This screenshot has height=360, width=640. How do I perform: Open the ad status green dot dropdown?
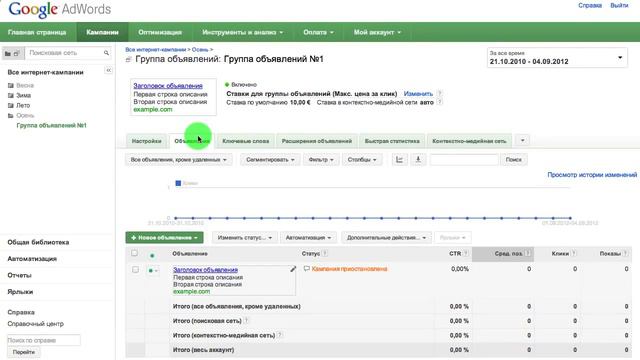(x=153, y=270)
